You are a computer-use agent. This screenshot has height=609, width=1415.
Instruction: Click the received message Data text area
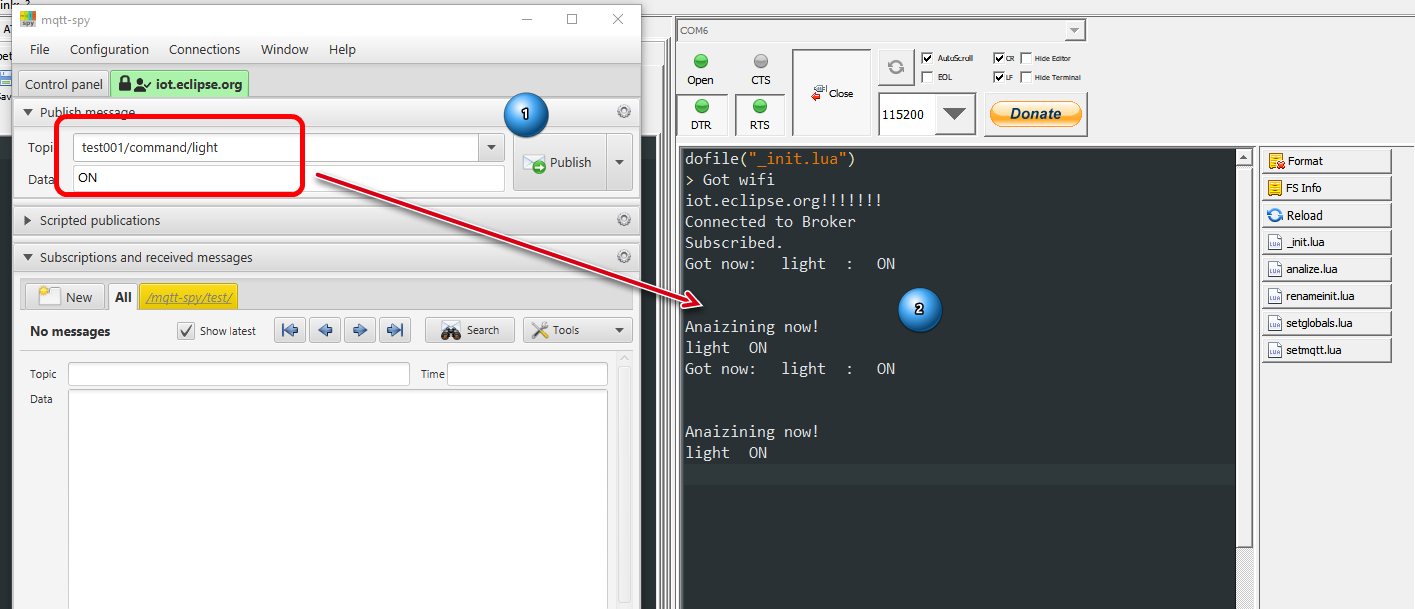coord(338,499)
